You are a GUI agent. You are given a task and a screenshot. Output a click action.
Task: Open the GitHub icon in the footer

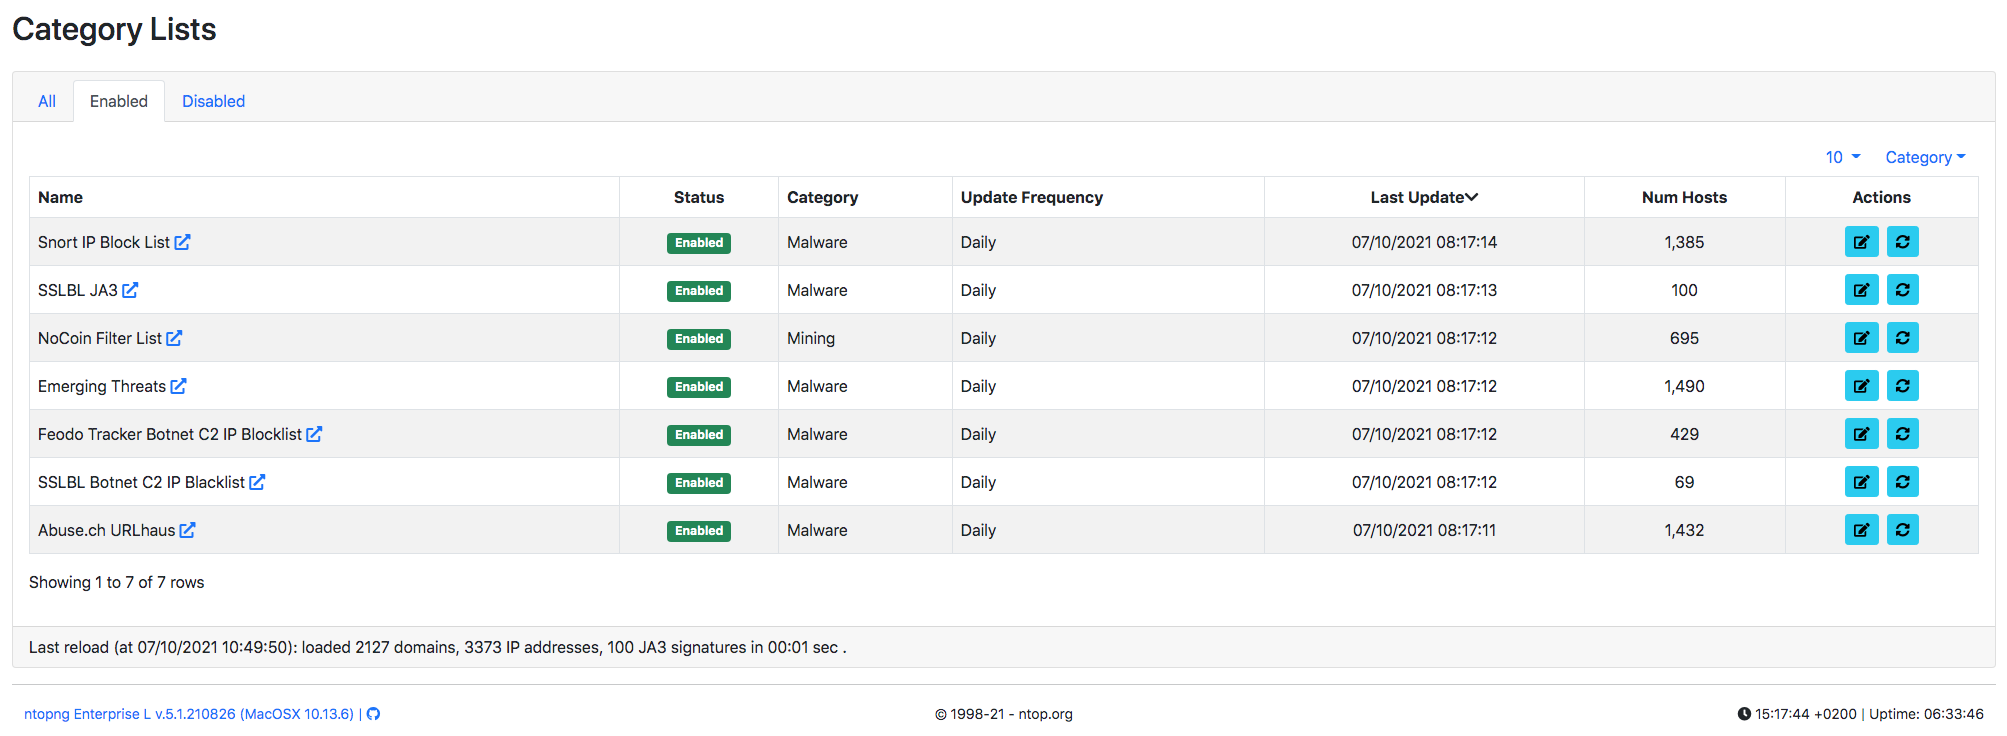tap(373, 714)
